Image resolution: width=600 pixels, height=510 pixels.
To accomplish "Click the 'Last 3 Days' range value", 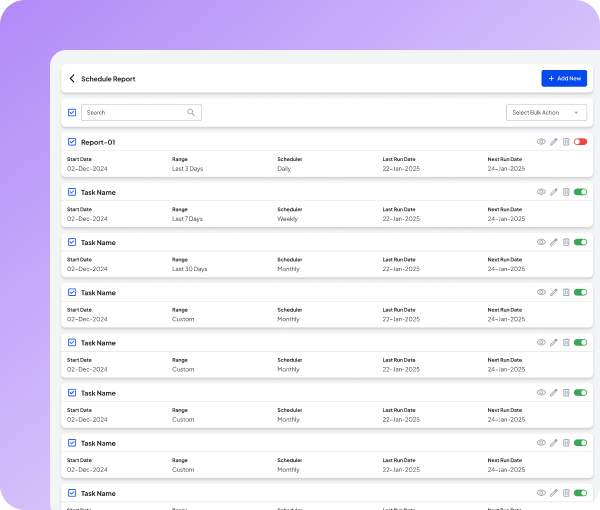I will (188, 169).
